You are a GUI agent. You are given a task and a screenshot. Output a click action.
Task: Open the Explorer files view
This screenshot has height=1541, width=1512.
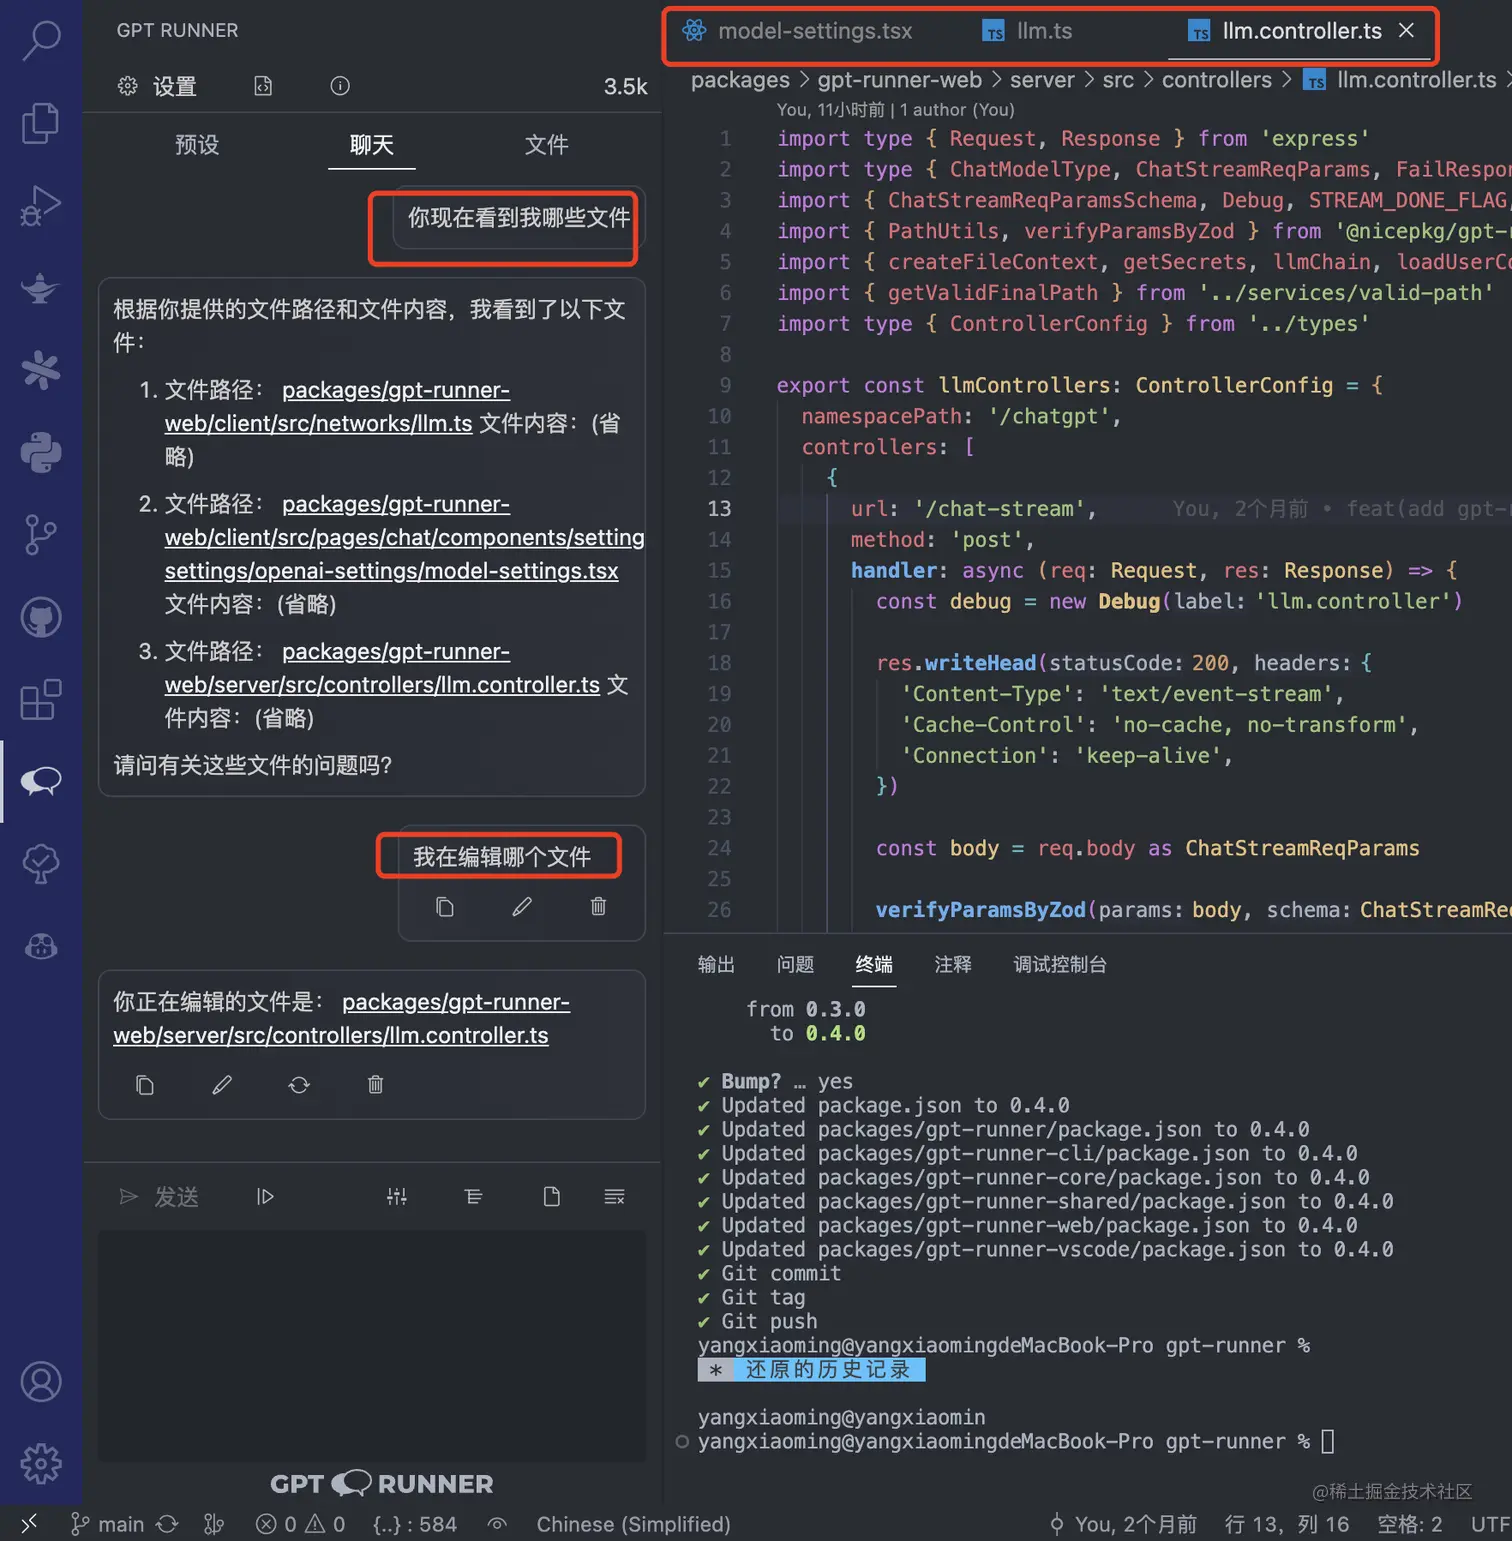pyautogui.click(x=41, y=123)
